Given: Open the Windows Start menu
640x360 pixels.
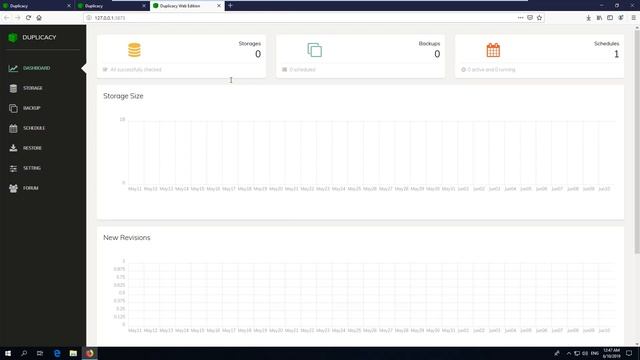Looking at the screenshot, I should pyautogui.click(x=8, y=353).
